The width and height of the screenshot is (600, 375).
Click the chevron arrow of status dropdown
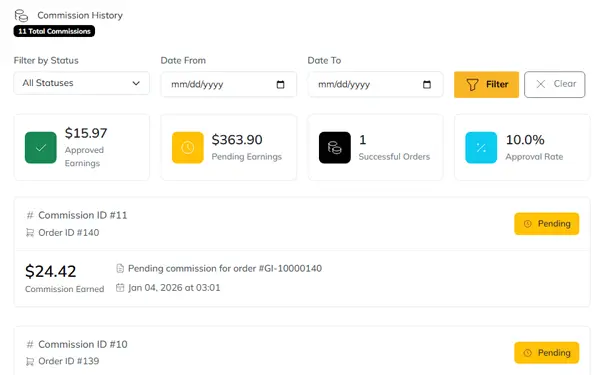[136, 83]
